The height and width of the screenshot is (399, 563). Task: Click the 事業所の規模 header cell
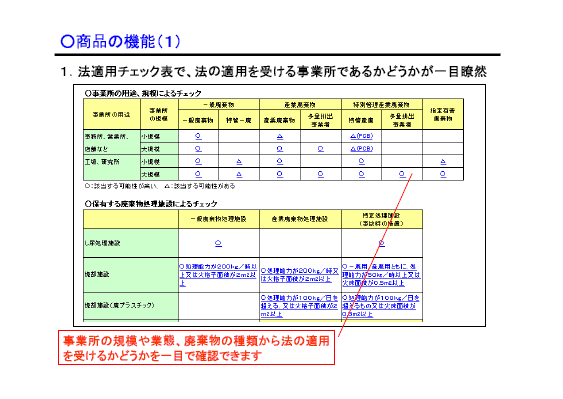(x=159, y=114)
